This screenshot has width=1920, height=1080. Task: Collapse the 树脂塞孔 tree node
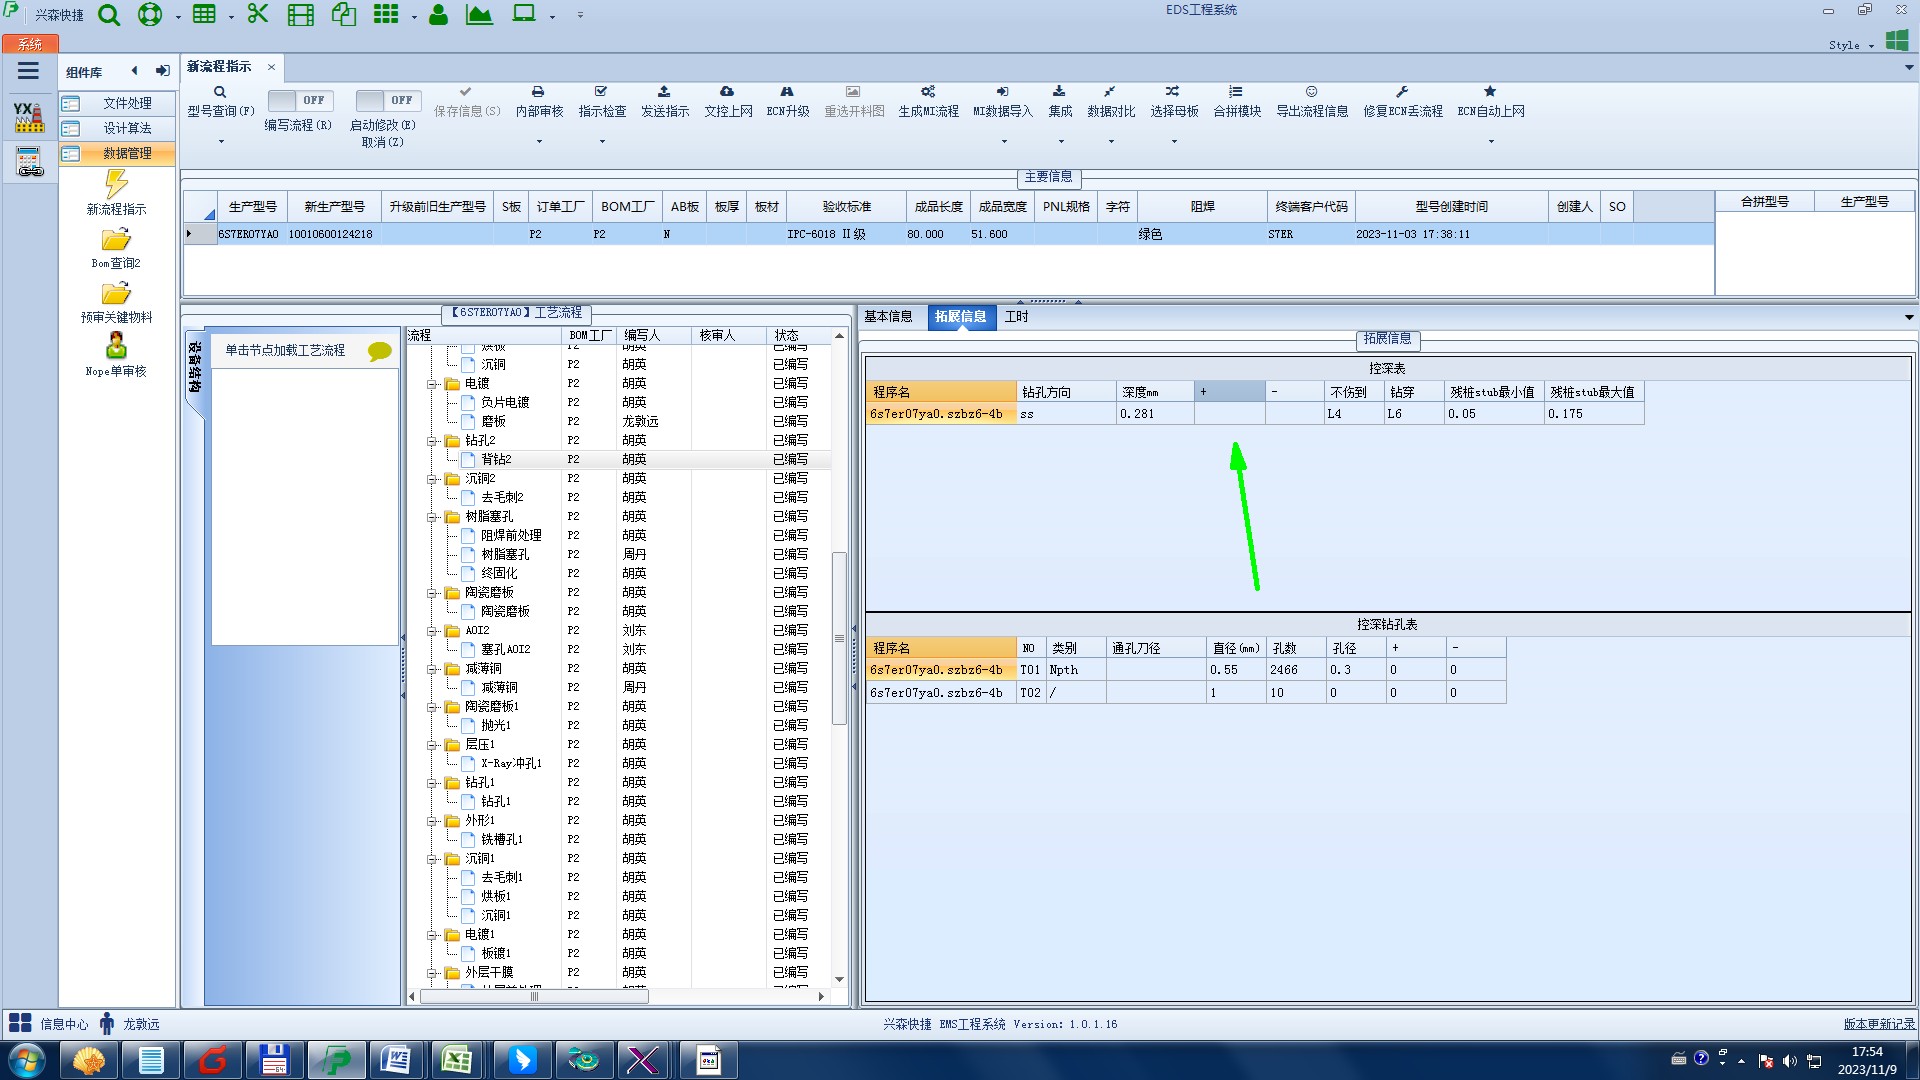pyautogui.click(x=432, y=517)
